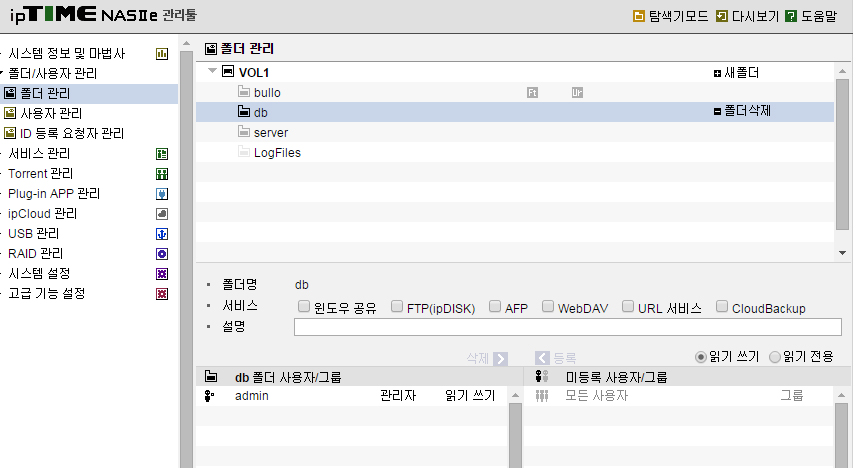Click the 새폴더 button
Screen dimensions: 862x468
click(736, 73)
